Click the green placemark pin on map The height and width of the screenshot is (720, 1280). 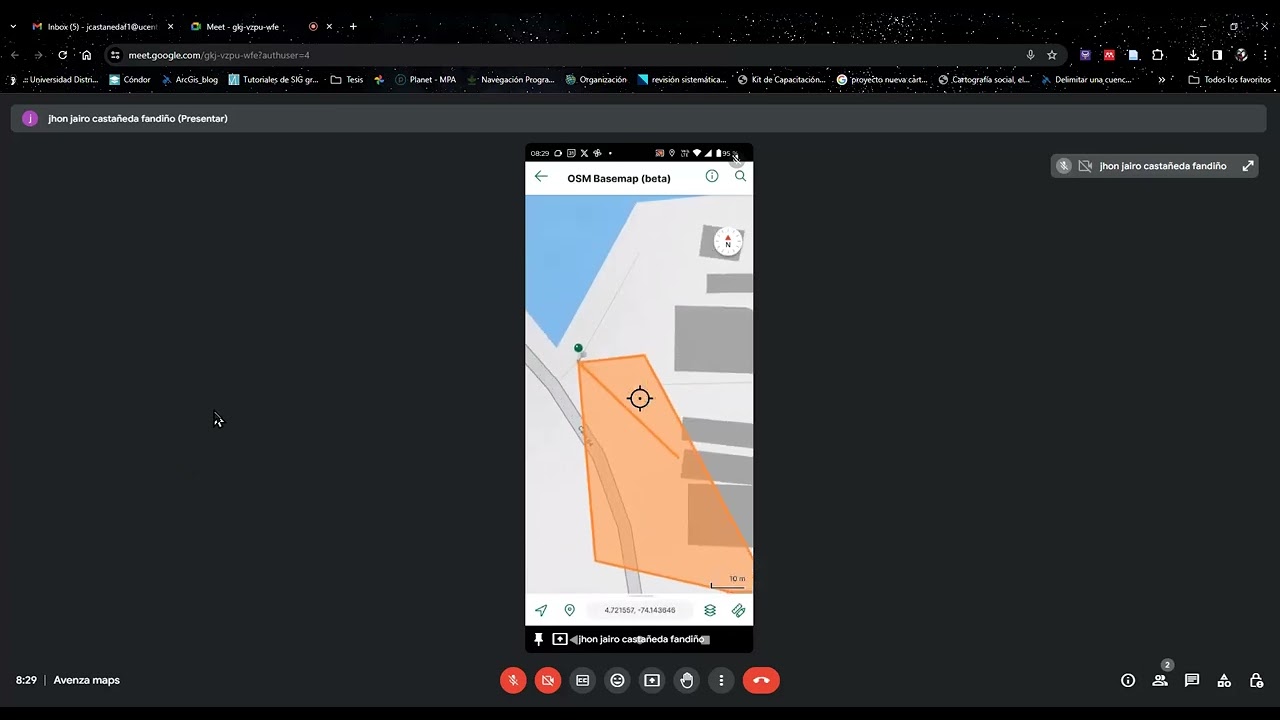578,349
